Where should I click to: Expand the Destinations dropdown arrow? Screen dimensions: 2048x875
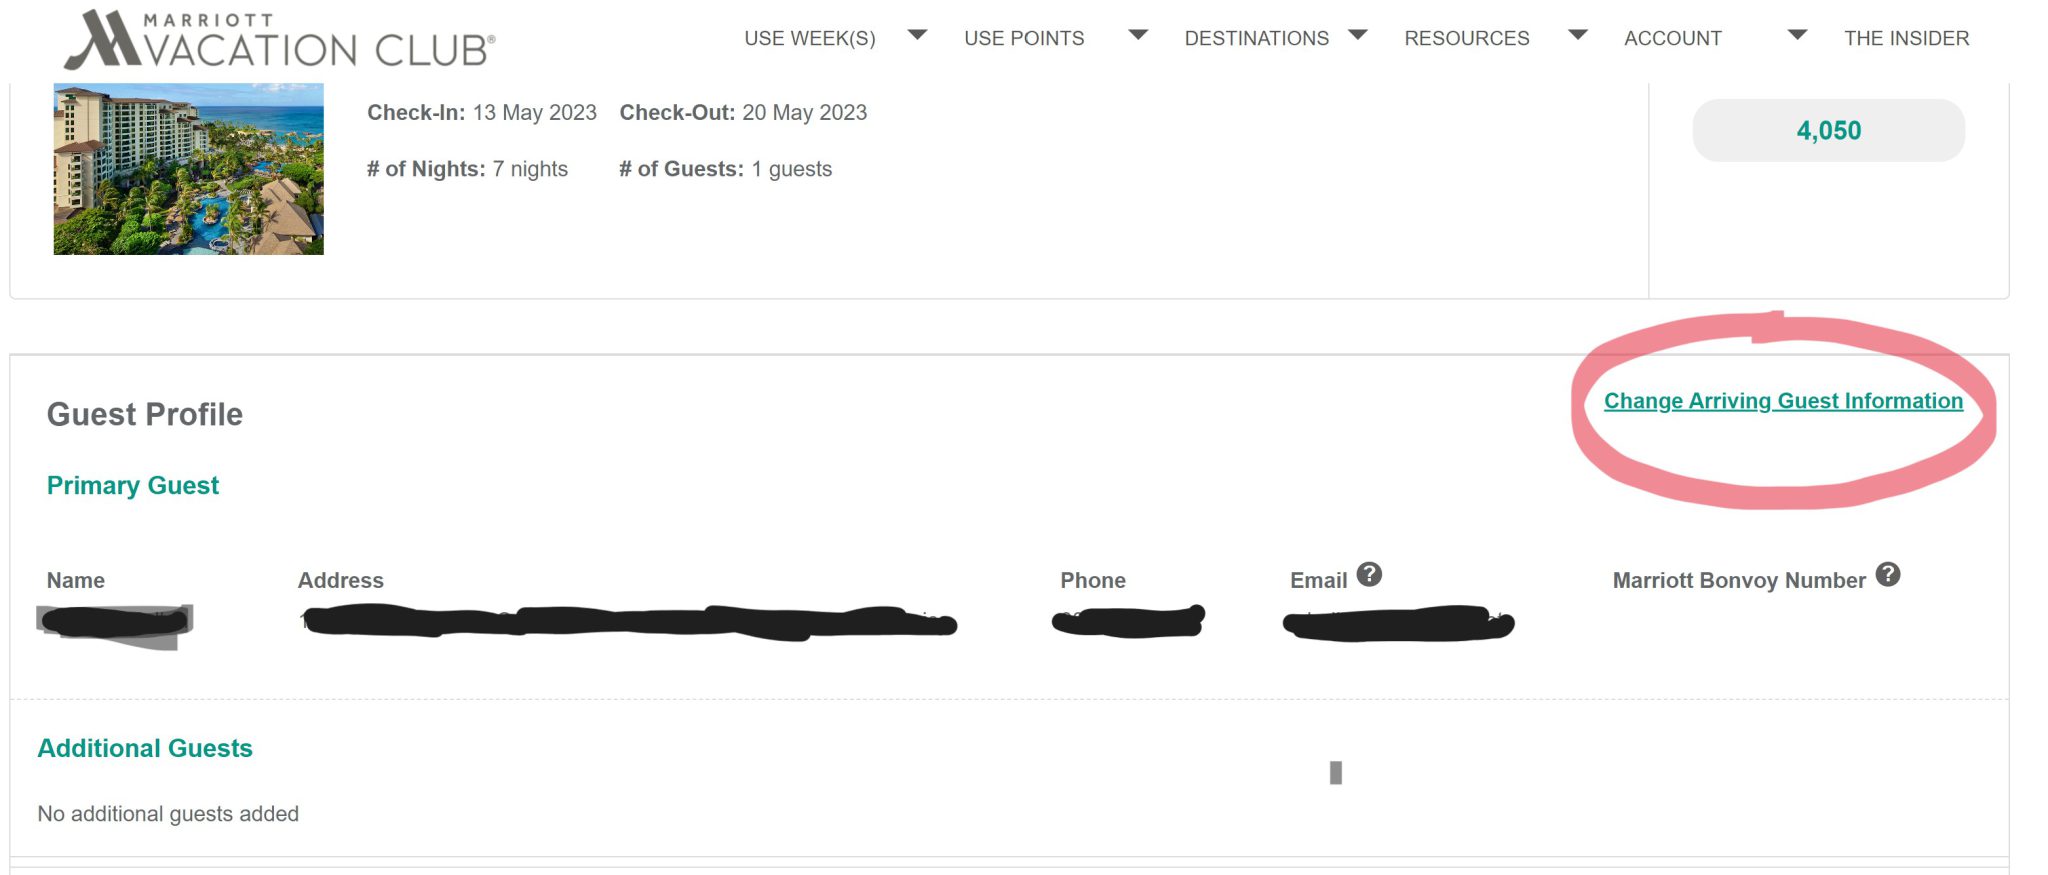point(1357,35)
